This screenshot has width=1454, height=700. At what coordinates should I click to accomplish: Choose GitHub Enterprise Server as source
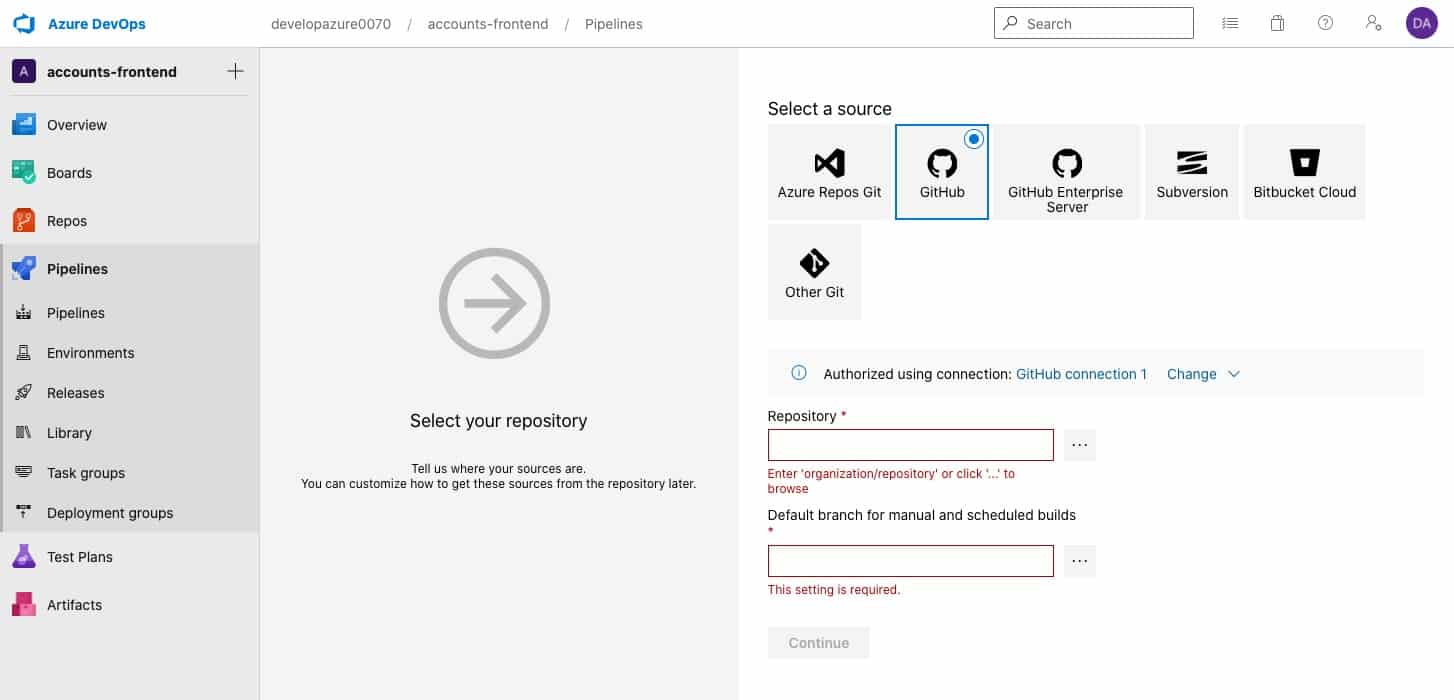[1066, 172]
